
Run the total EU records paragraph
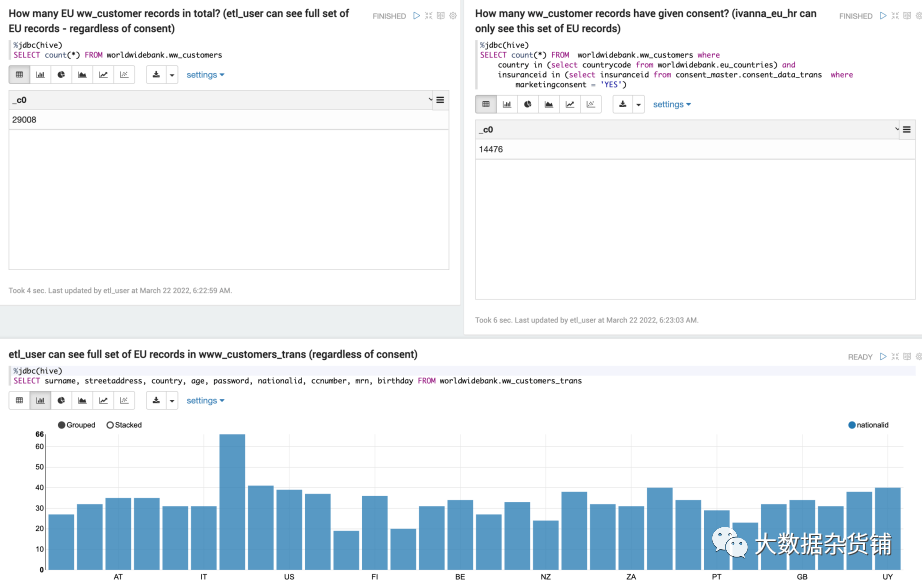point(416,16)
